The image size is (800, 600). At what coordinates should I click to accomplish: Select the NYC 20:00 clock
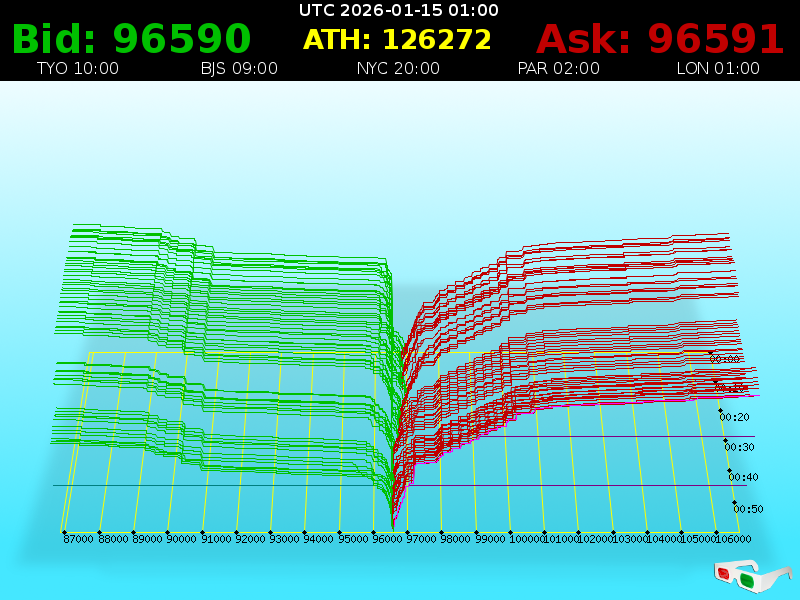coord(398,69)
